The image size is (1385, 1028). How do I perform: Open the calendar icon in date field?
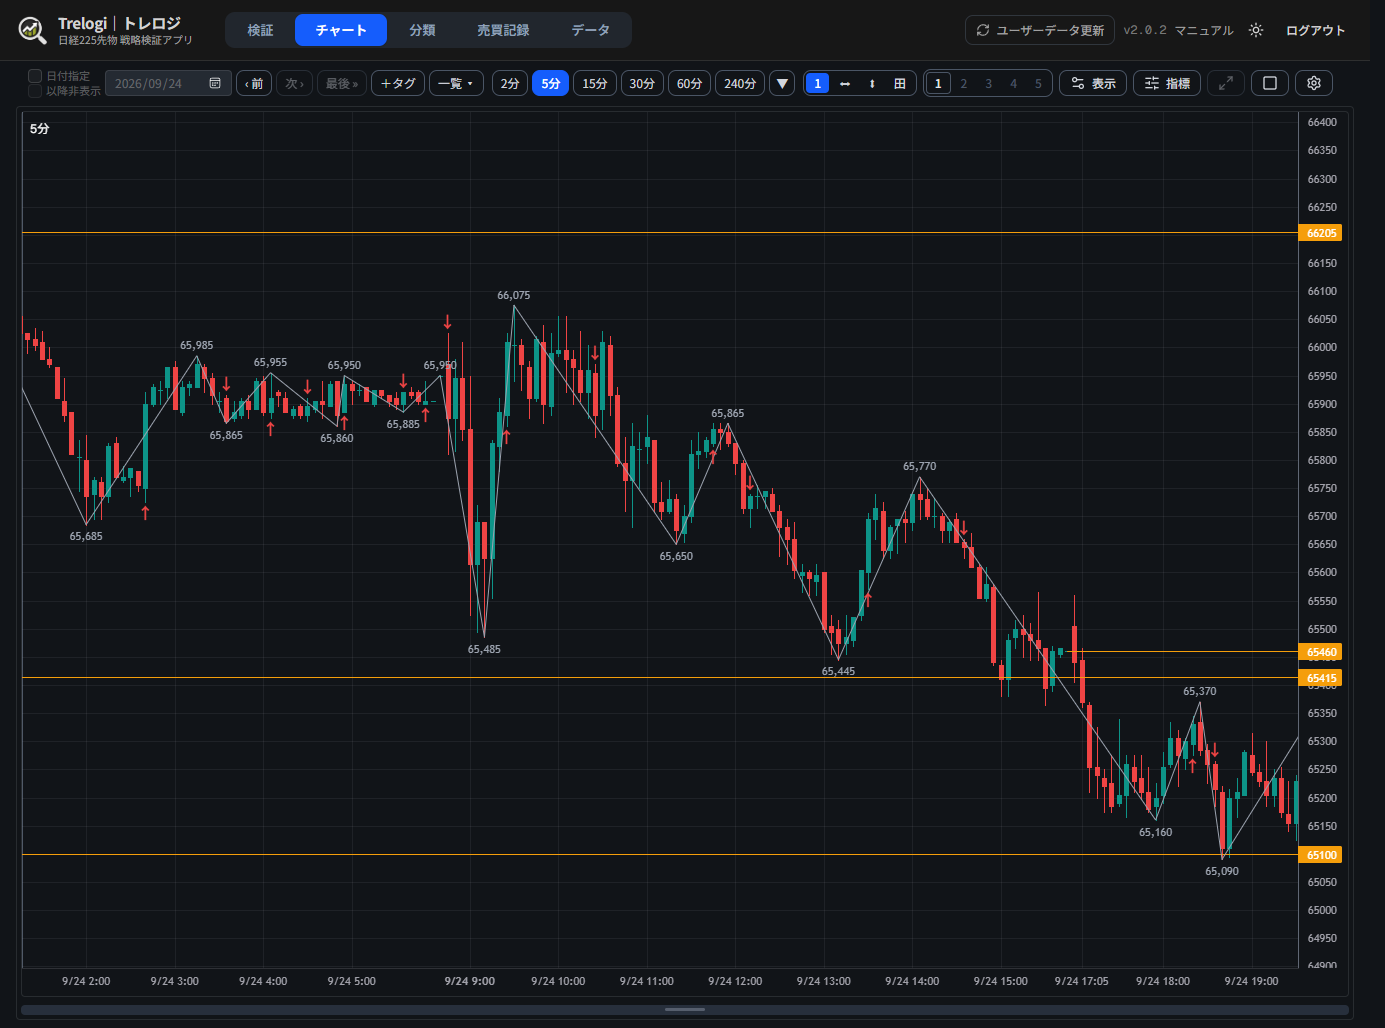(215, 83)
